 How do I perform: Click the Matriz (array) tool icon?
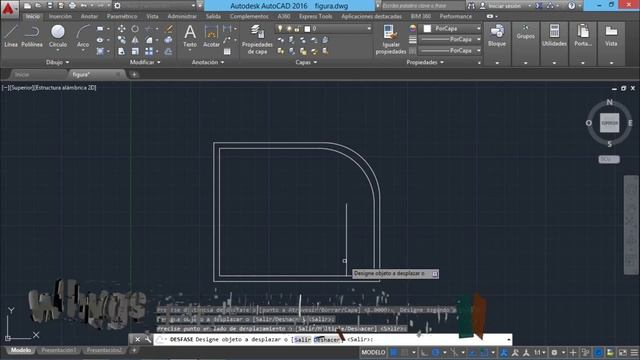click(149, 51)
